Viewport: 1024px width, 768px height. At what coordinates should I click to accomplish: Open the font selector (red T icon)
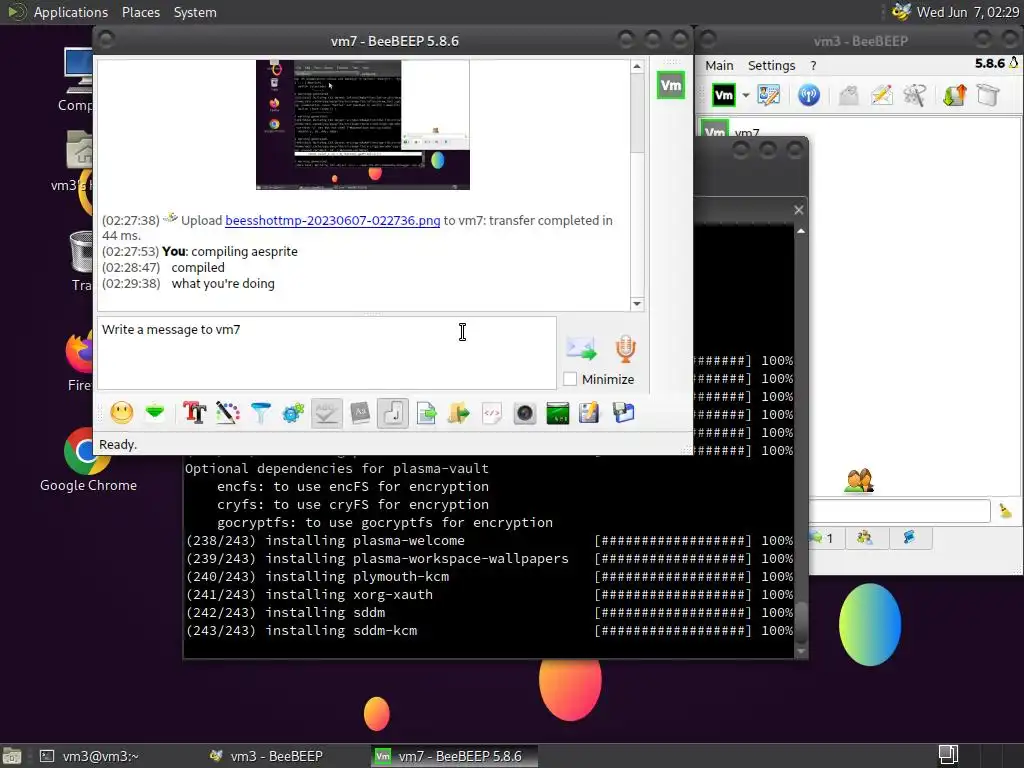pos(195,413)
